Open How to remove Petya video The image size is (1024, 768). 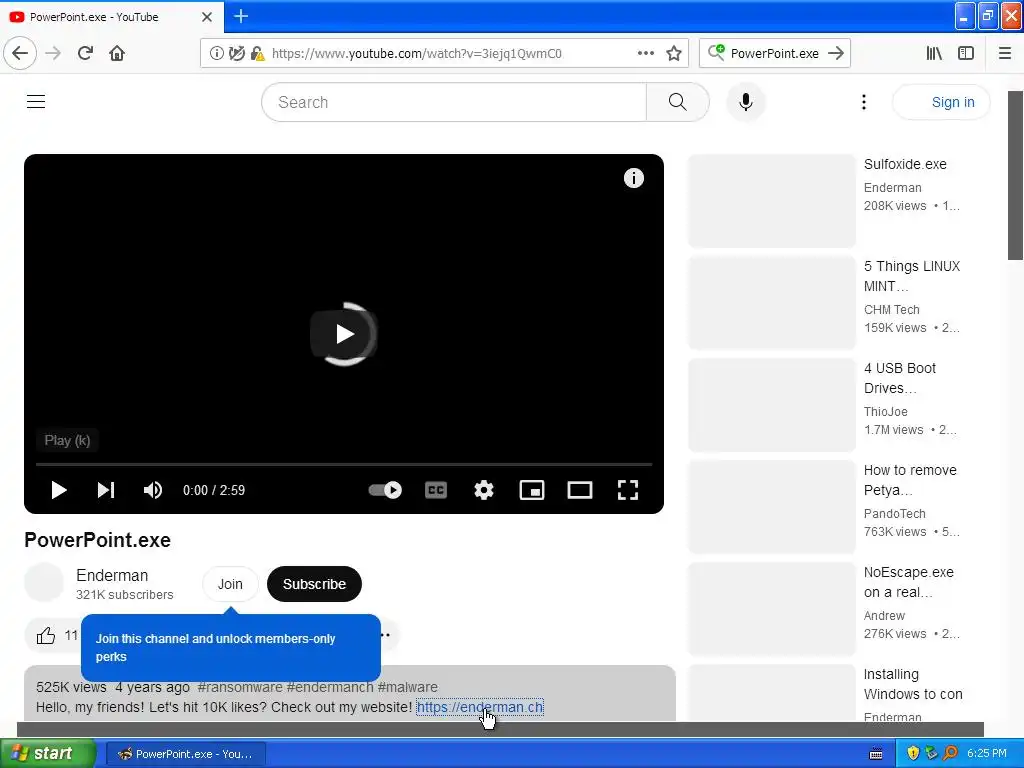[x=910, y=480]
